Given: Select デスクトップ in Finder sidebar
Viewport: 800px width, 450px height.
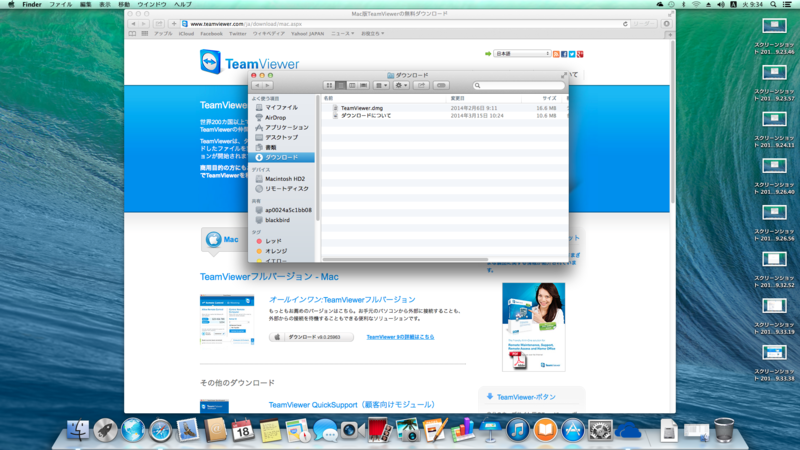Looking at the screenshot, I should [282, 137].
